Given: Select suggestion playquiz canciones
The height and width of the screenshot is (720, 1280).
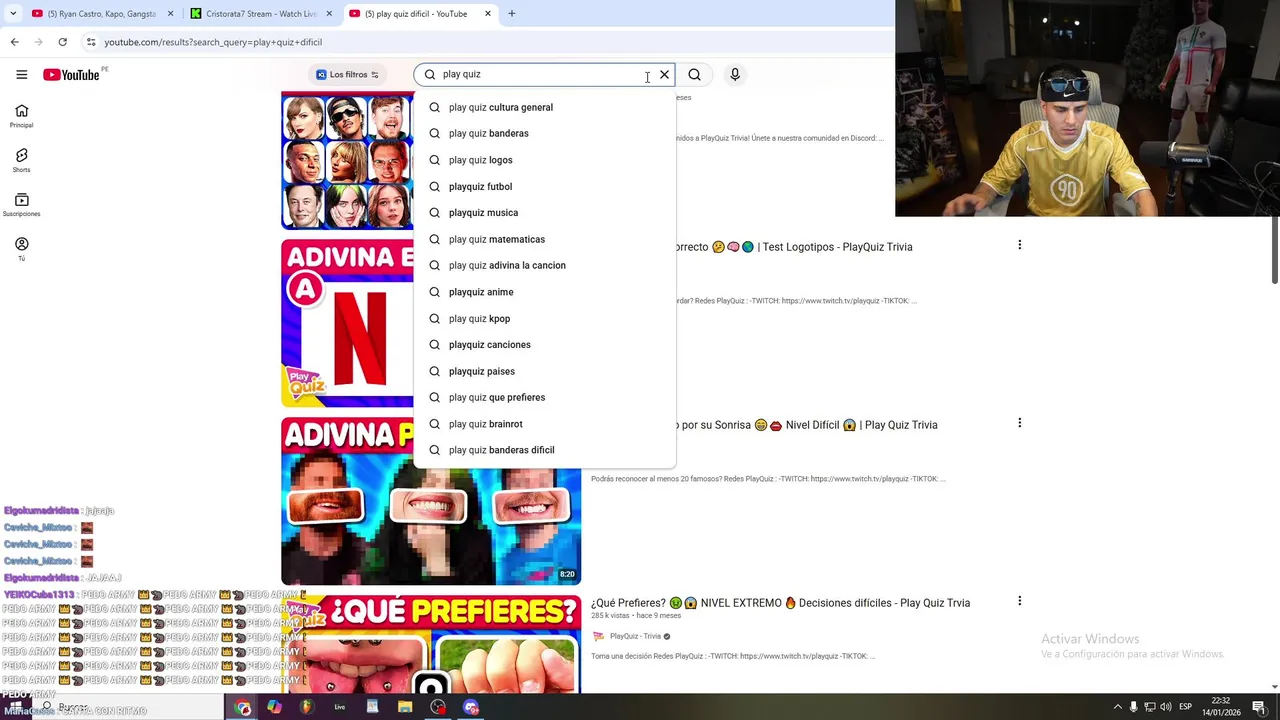Looking at the screenshot, I should click(545, 344).
